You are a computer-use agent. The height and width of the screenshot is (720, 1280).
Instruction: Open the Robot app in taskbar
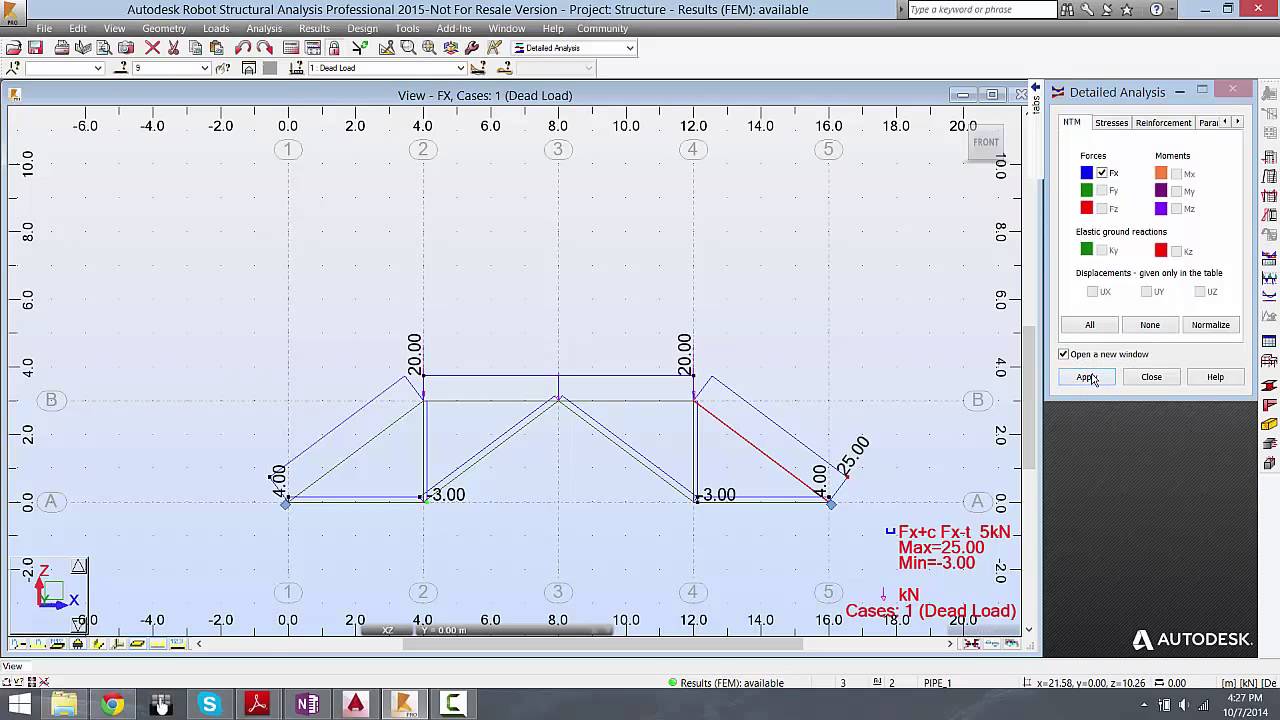403,704
